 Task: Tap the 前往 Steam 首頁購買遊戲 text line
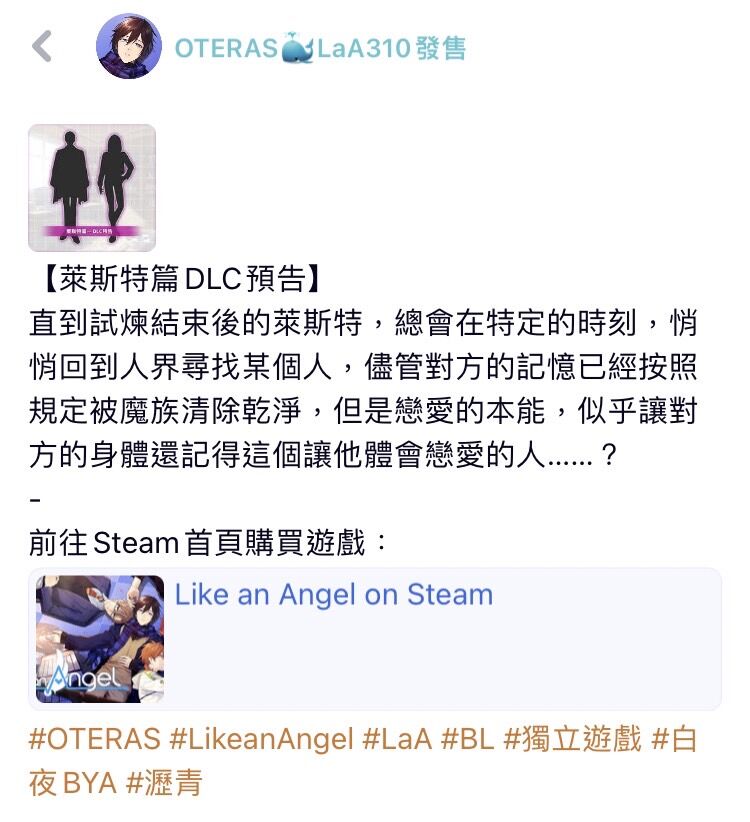click(x=209, y=542)
